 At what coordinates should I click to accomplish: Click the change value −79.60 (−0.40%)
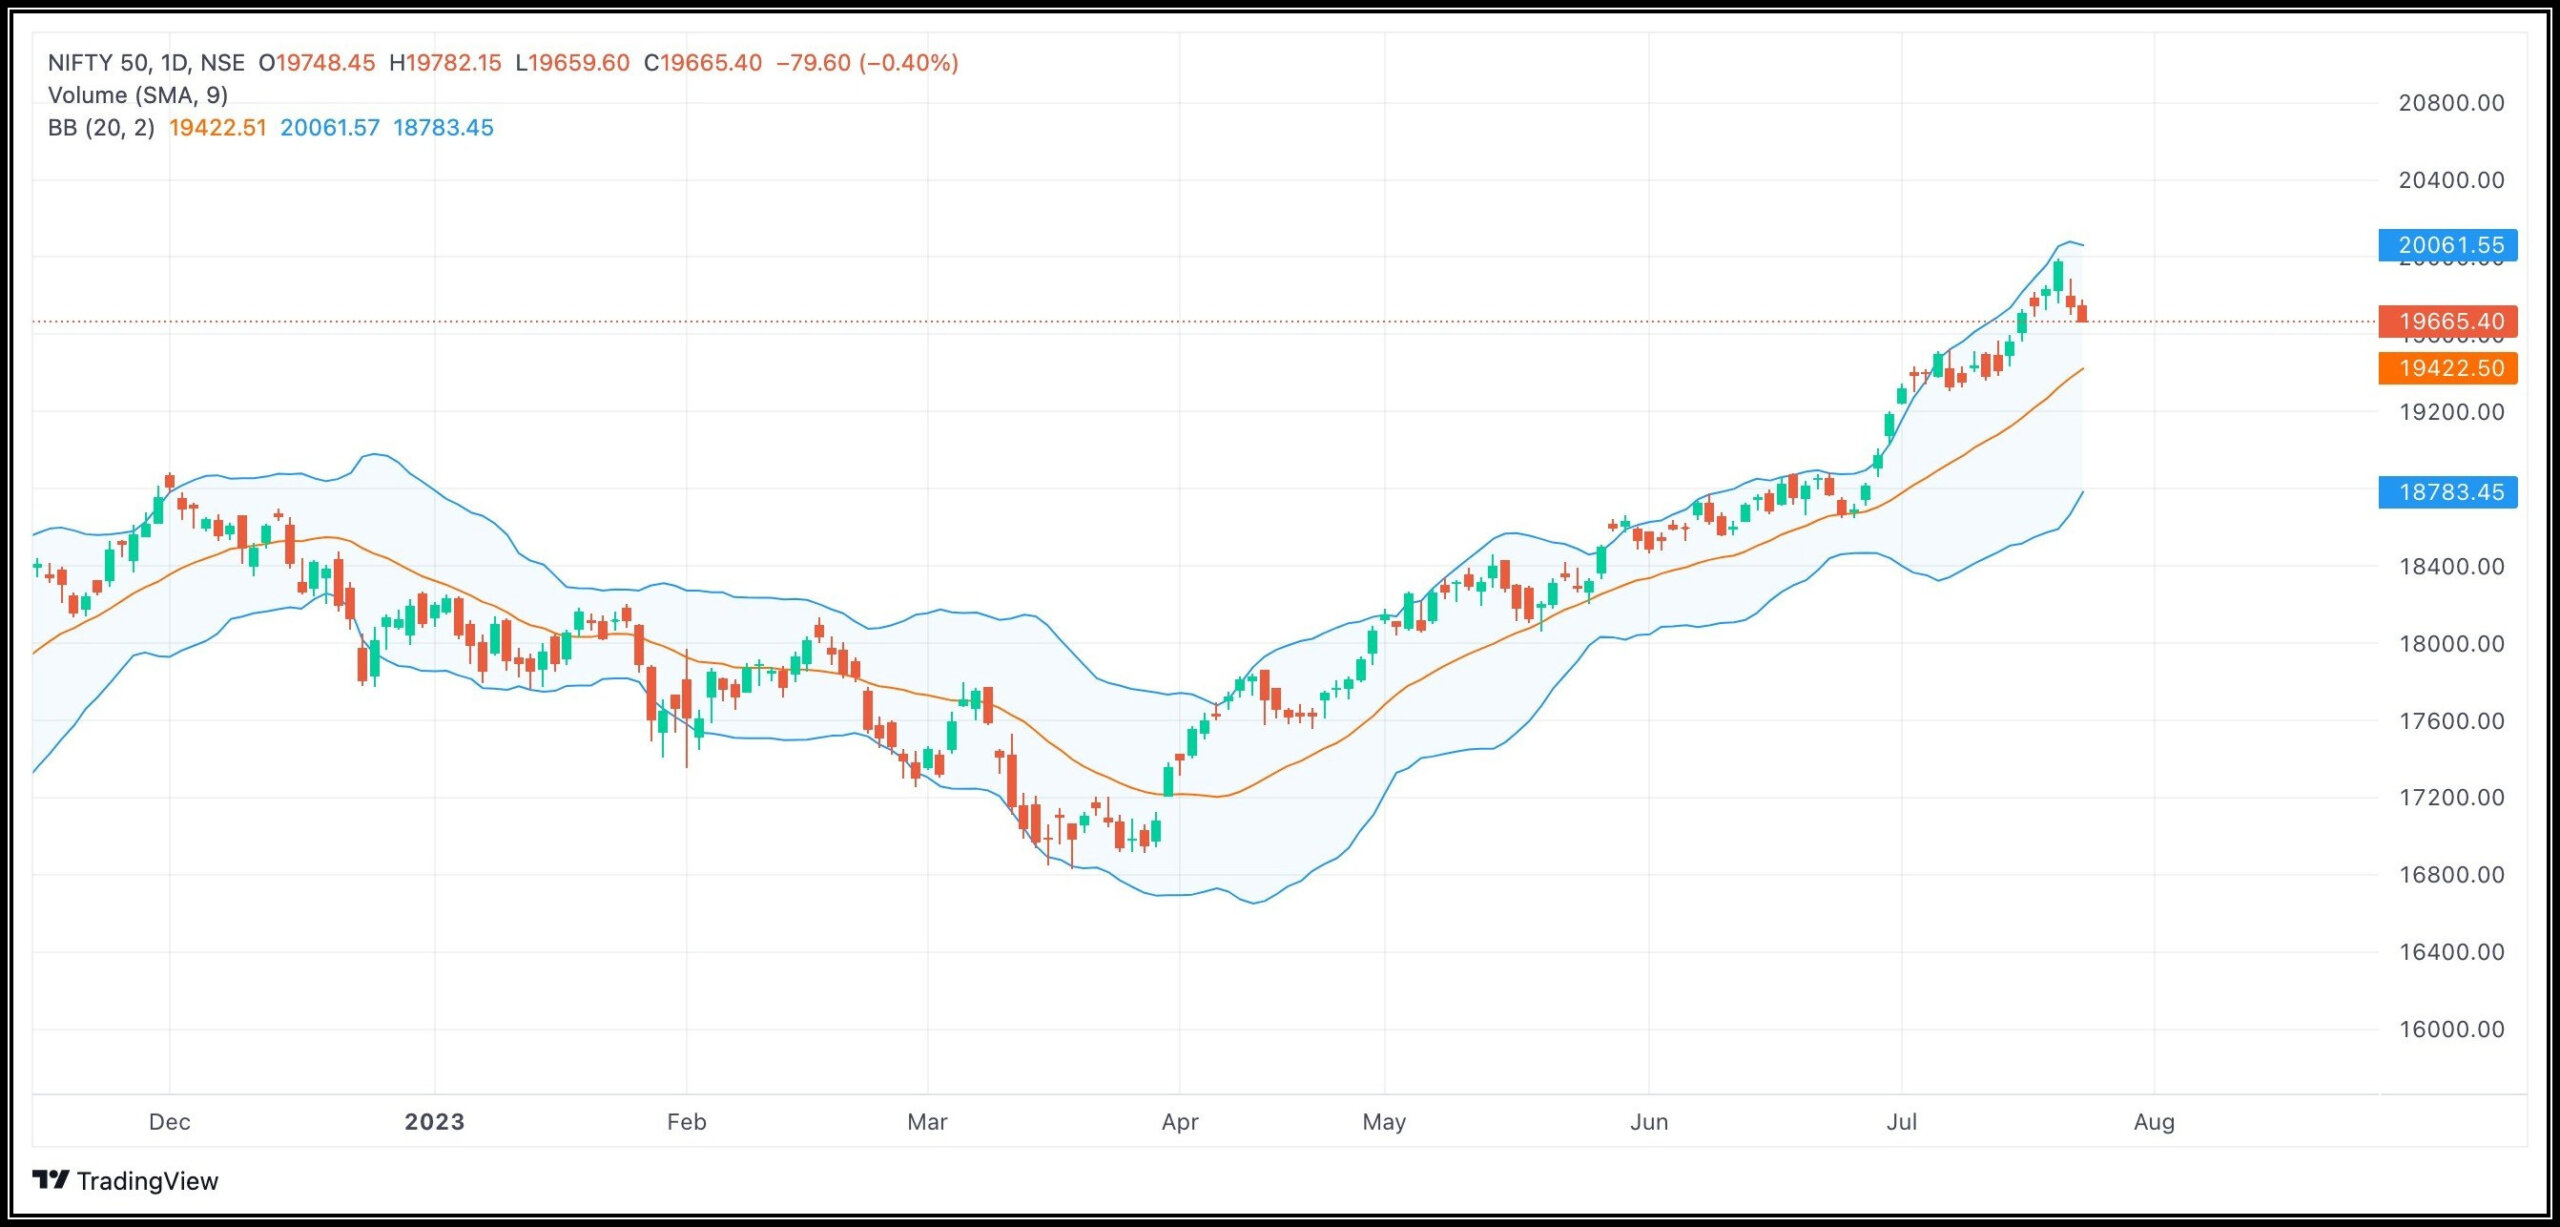[x=867, y=63]
